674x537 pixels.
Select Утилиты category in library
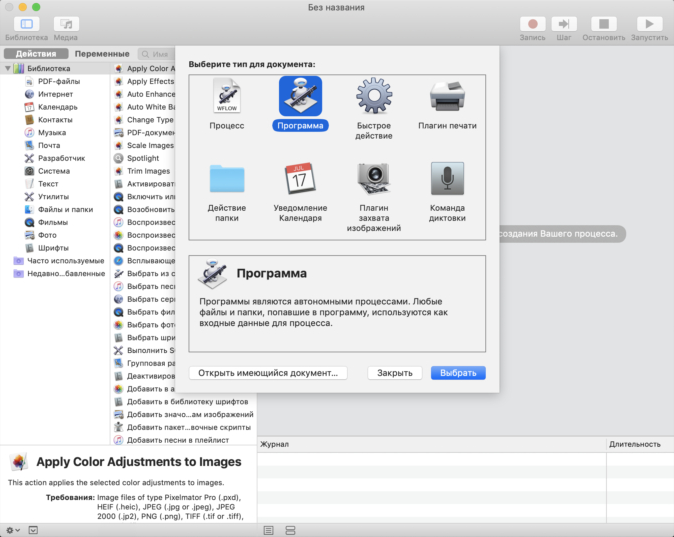point(55,196)
